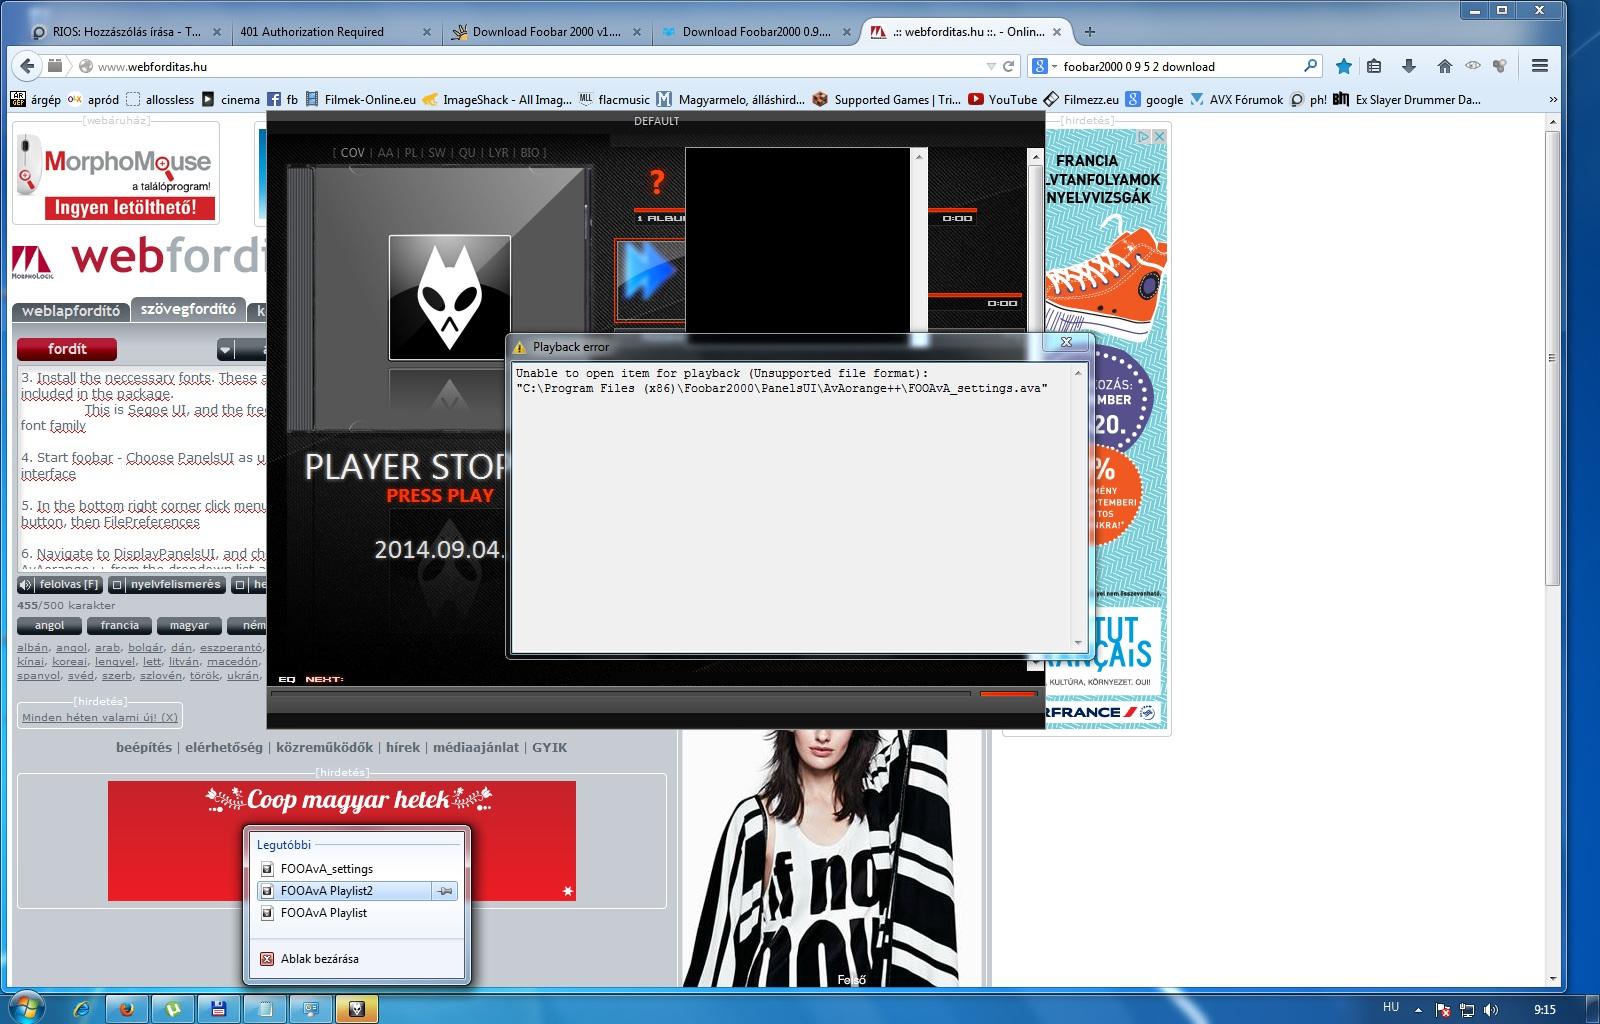Open the Filmek-Online.eu bookmark
Image resolution: width=1600 pixels, height=1024 pixels.
click(361, 99)
